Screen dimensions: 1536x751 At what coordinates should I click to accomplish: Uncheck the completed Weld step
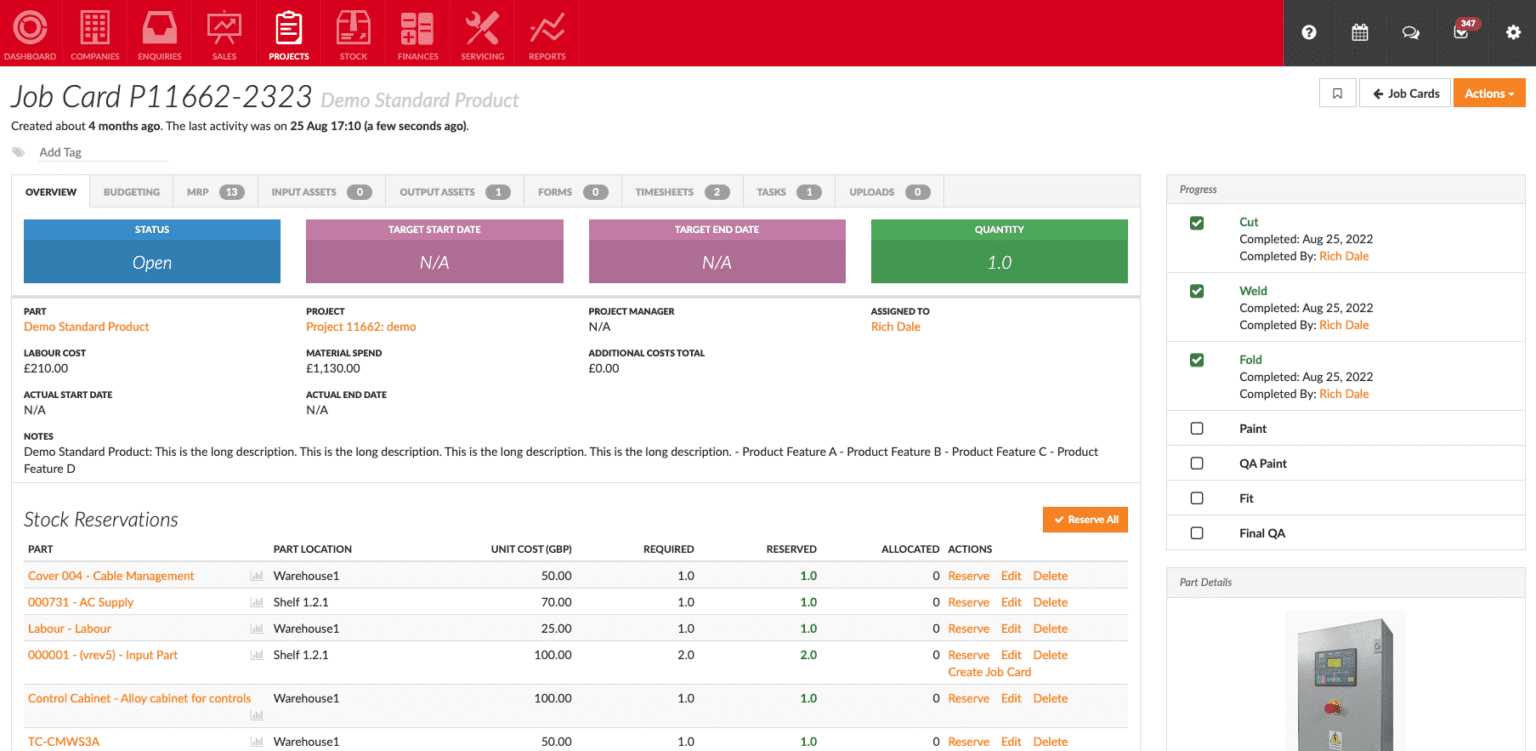[1197, 291]
